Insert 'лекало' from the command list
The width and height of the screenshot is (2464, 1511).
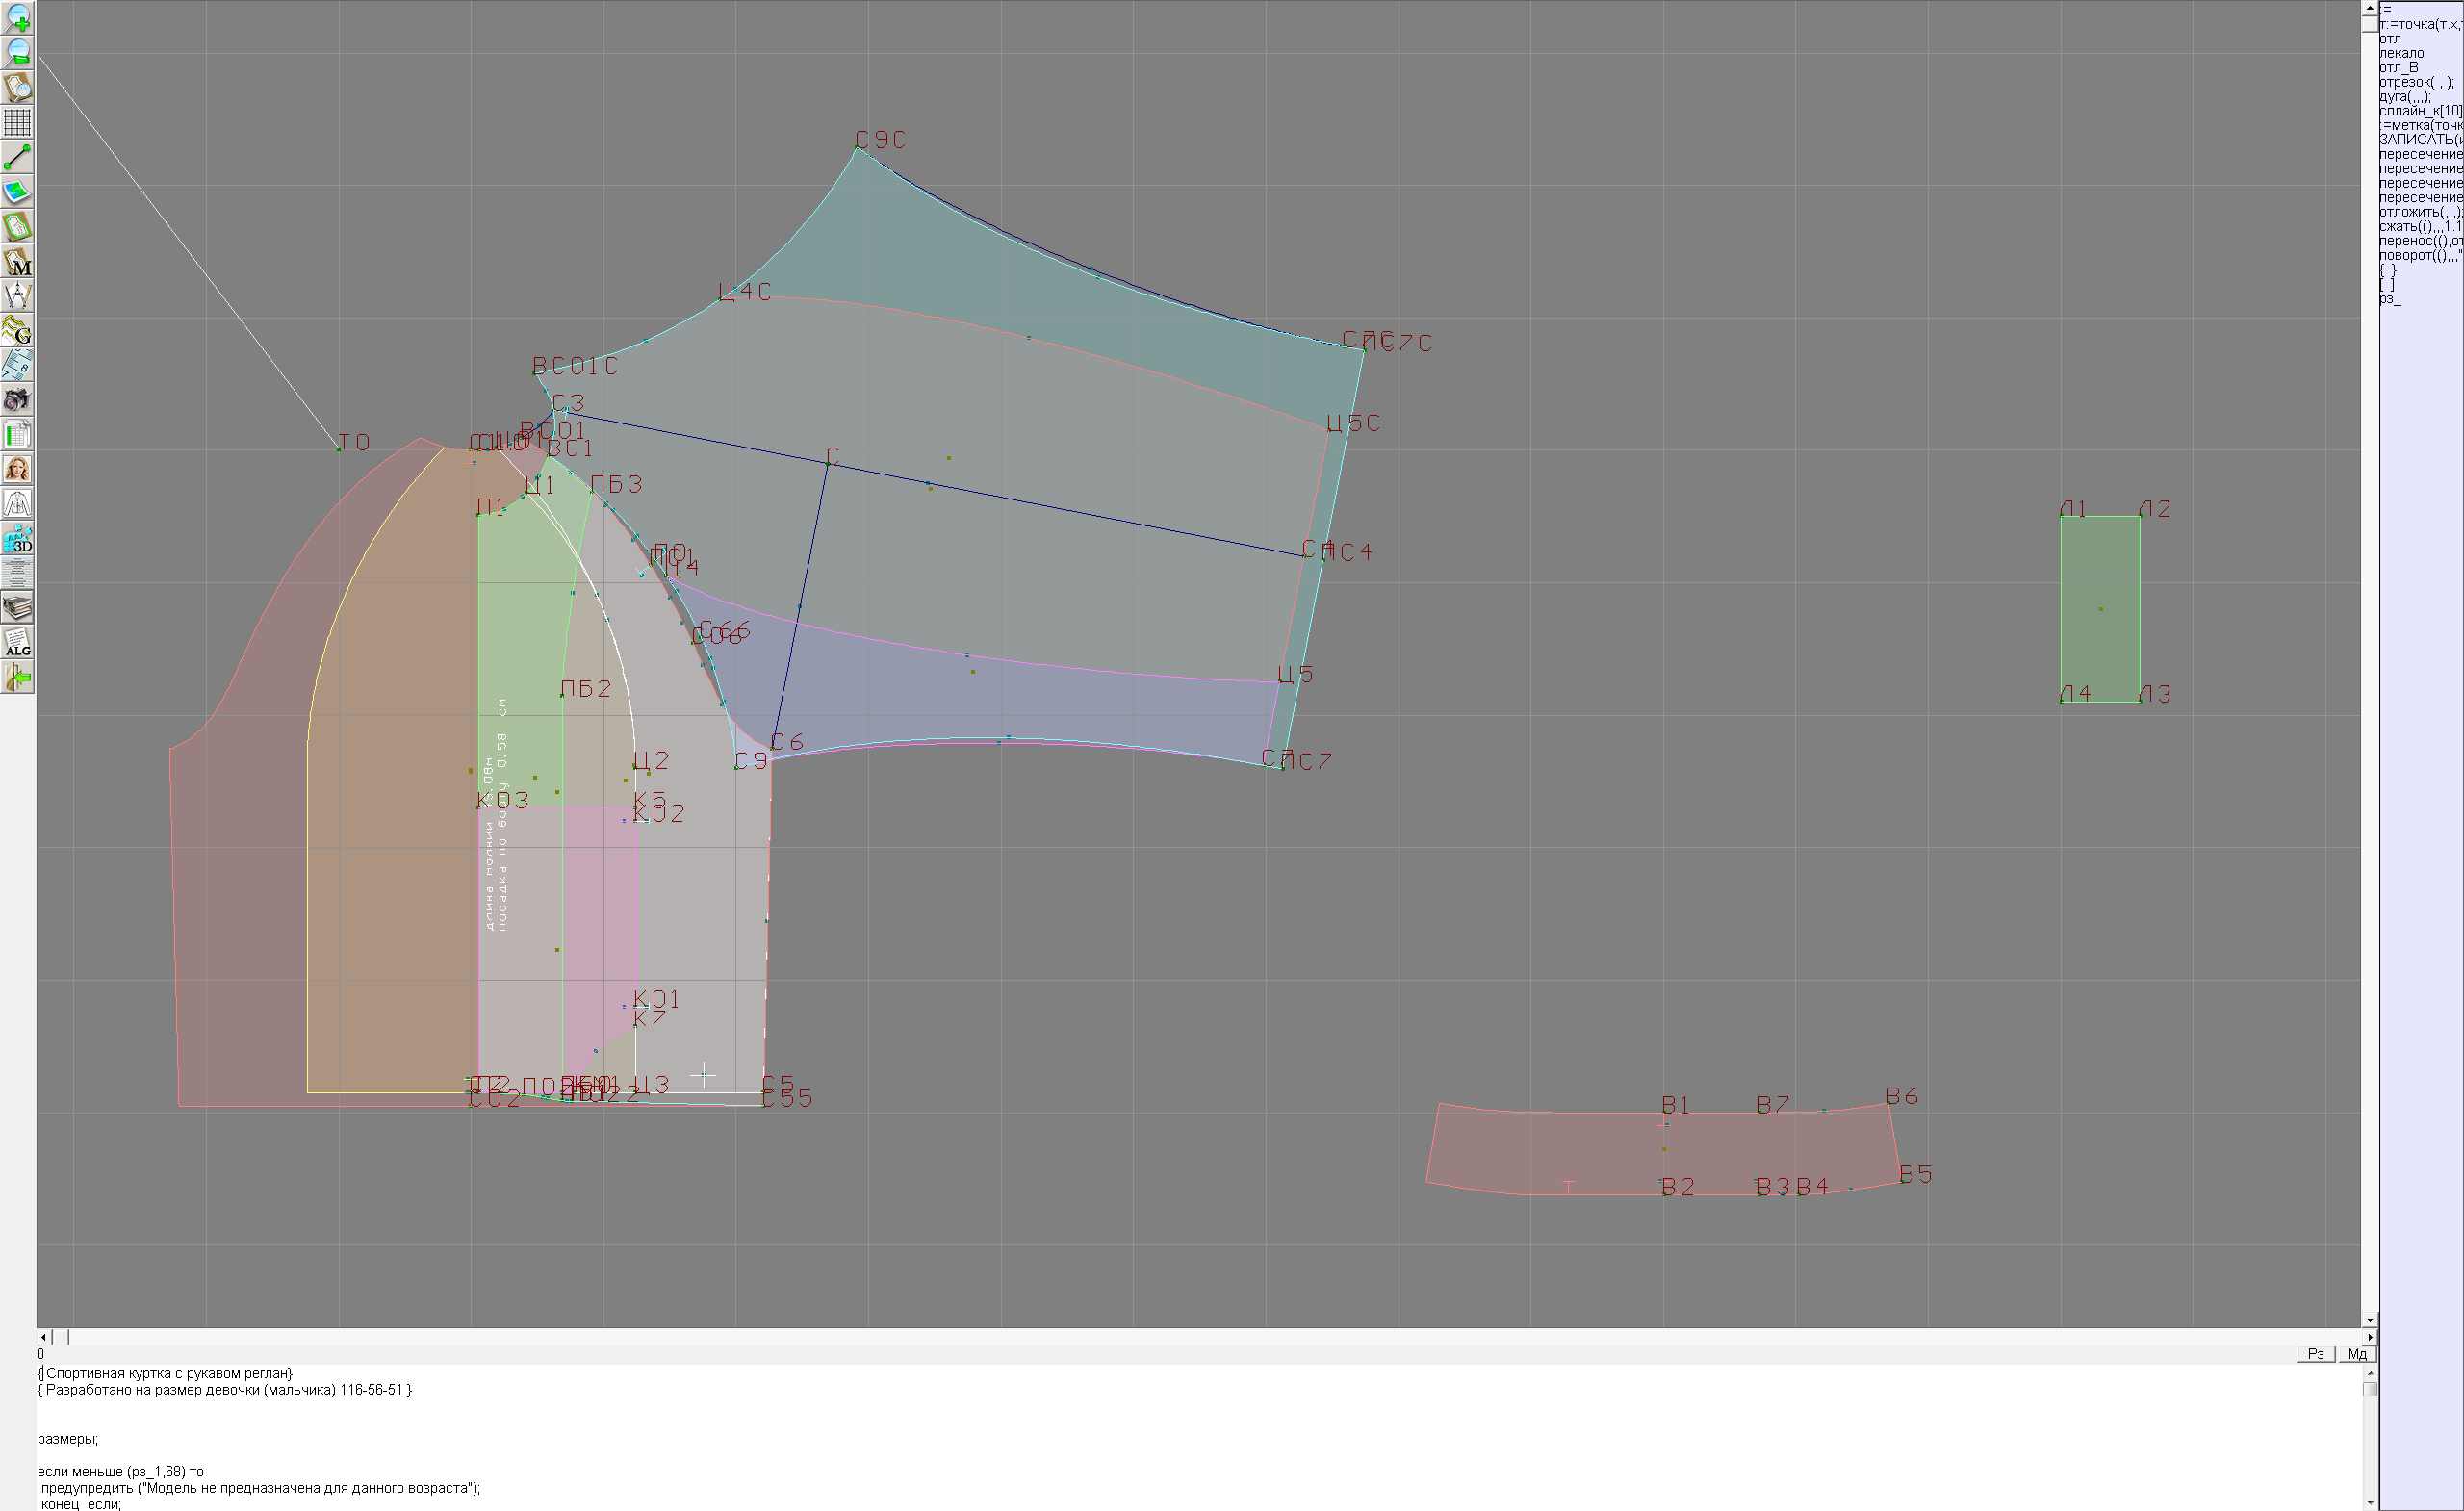pos(2401,53)
